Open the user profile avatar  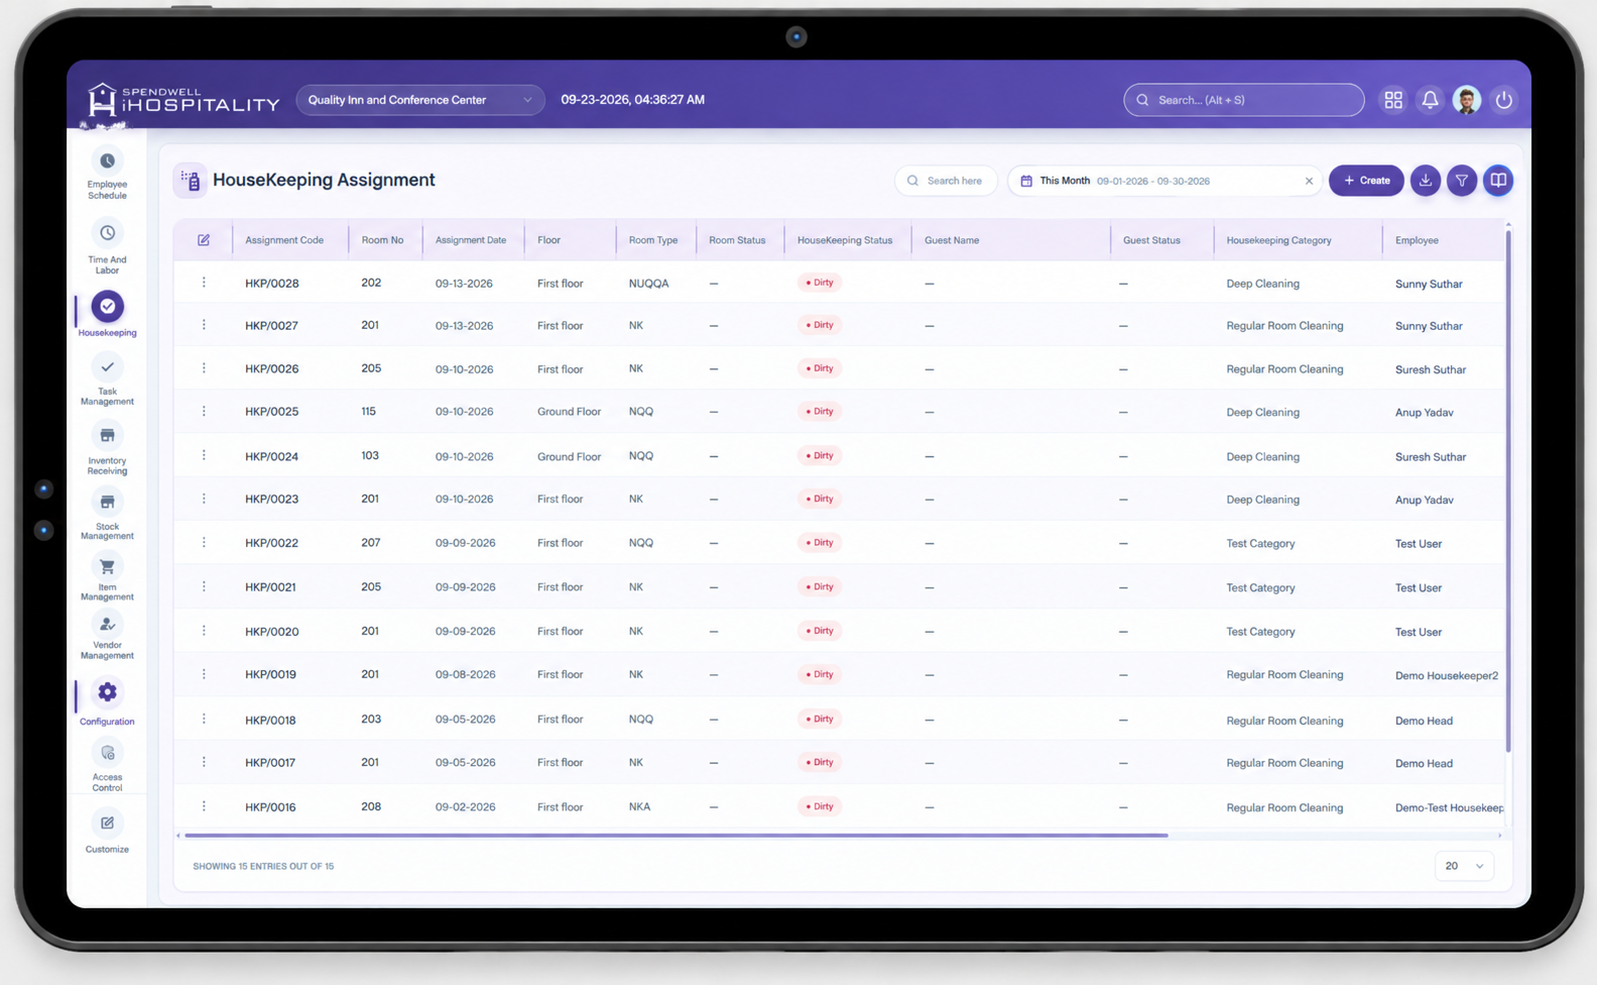tap(1467, 100)
